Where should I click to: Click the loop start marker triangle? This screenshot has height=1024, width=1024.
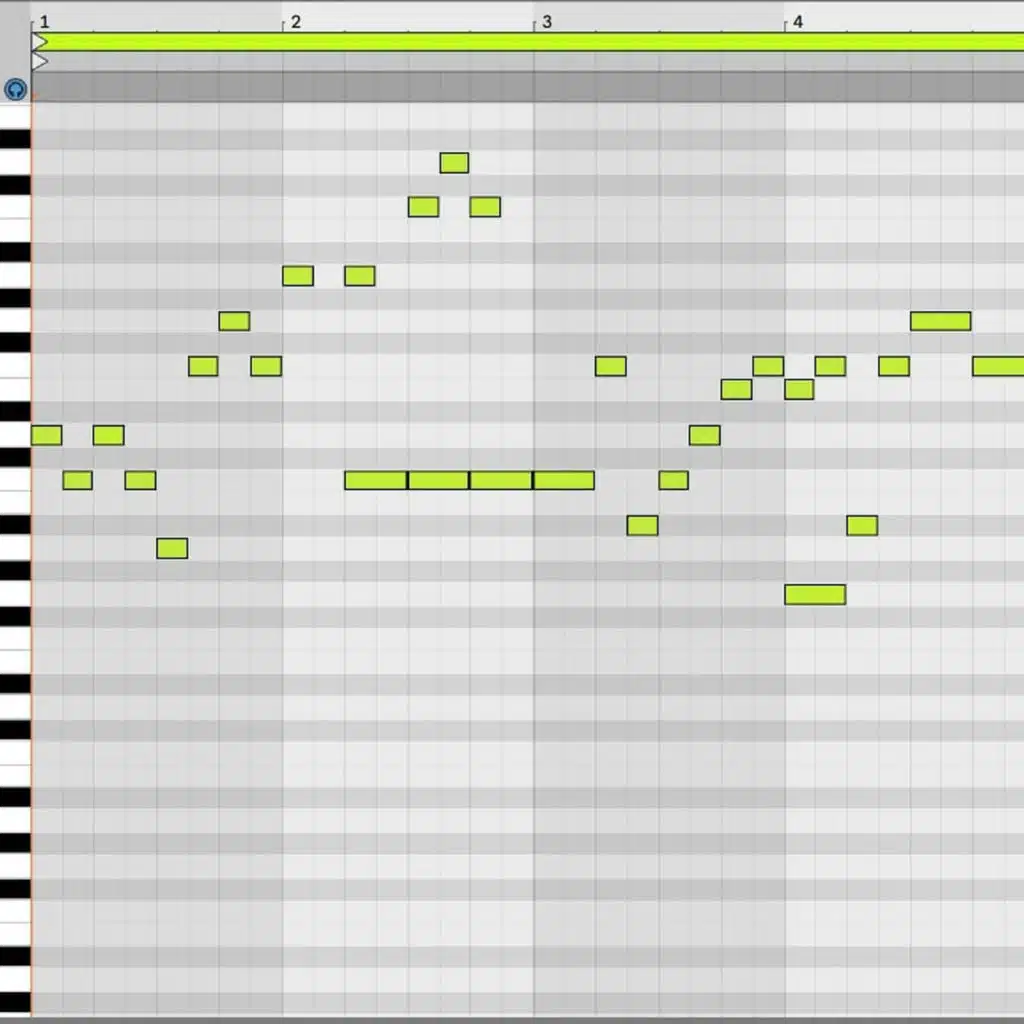point(40,42)
